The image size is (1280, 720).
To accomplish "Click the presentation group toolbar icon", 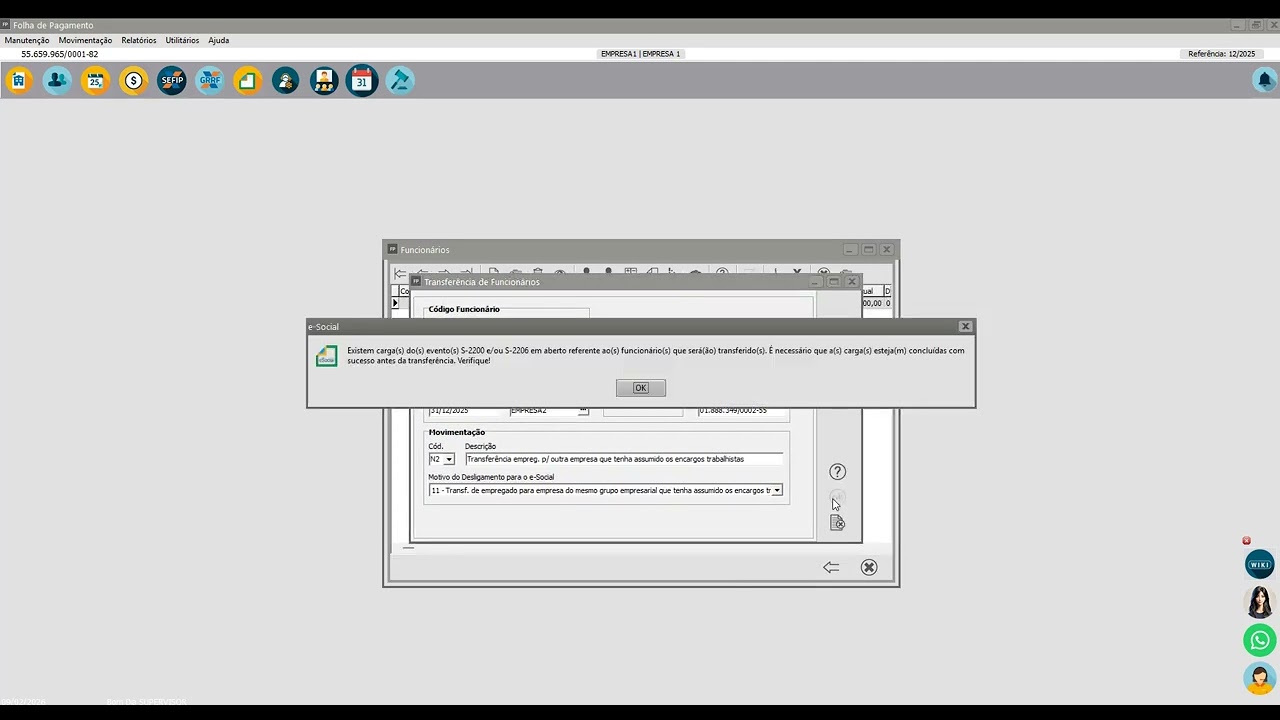I will tap(324, 81).
